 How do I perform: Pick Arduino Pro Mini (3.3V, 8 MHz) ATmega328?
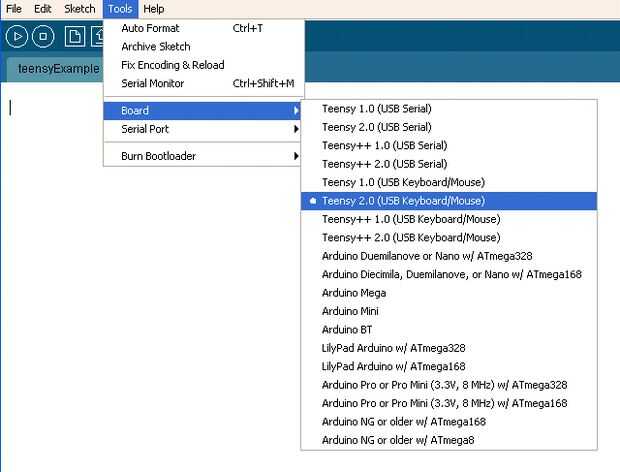coord(449,385)
